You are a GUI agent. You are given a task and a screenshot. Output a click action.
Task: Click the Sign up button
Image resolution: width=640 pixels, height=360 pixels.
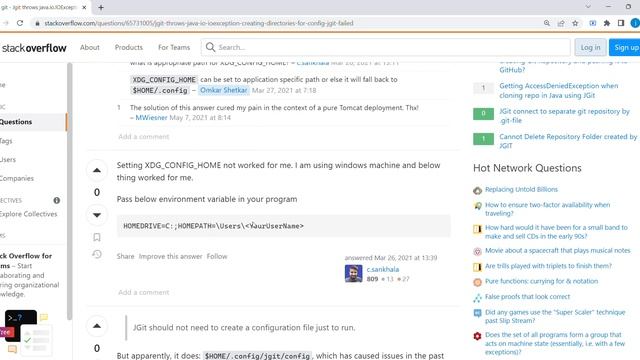[x=625, y=47]
